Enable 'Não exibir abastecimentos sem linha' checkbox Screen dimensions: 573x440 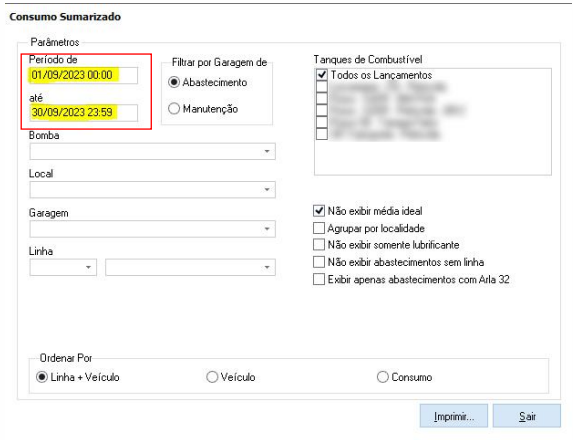319,262
